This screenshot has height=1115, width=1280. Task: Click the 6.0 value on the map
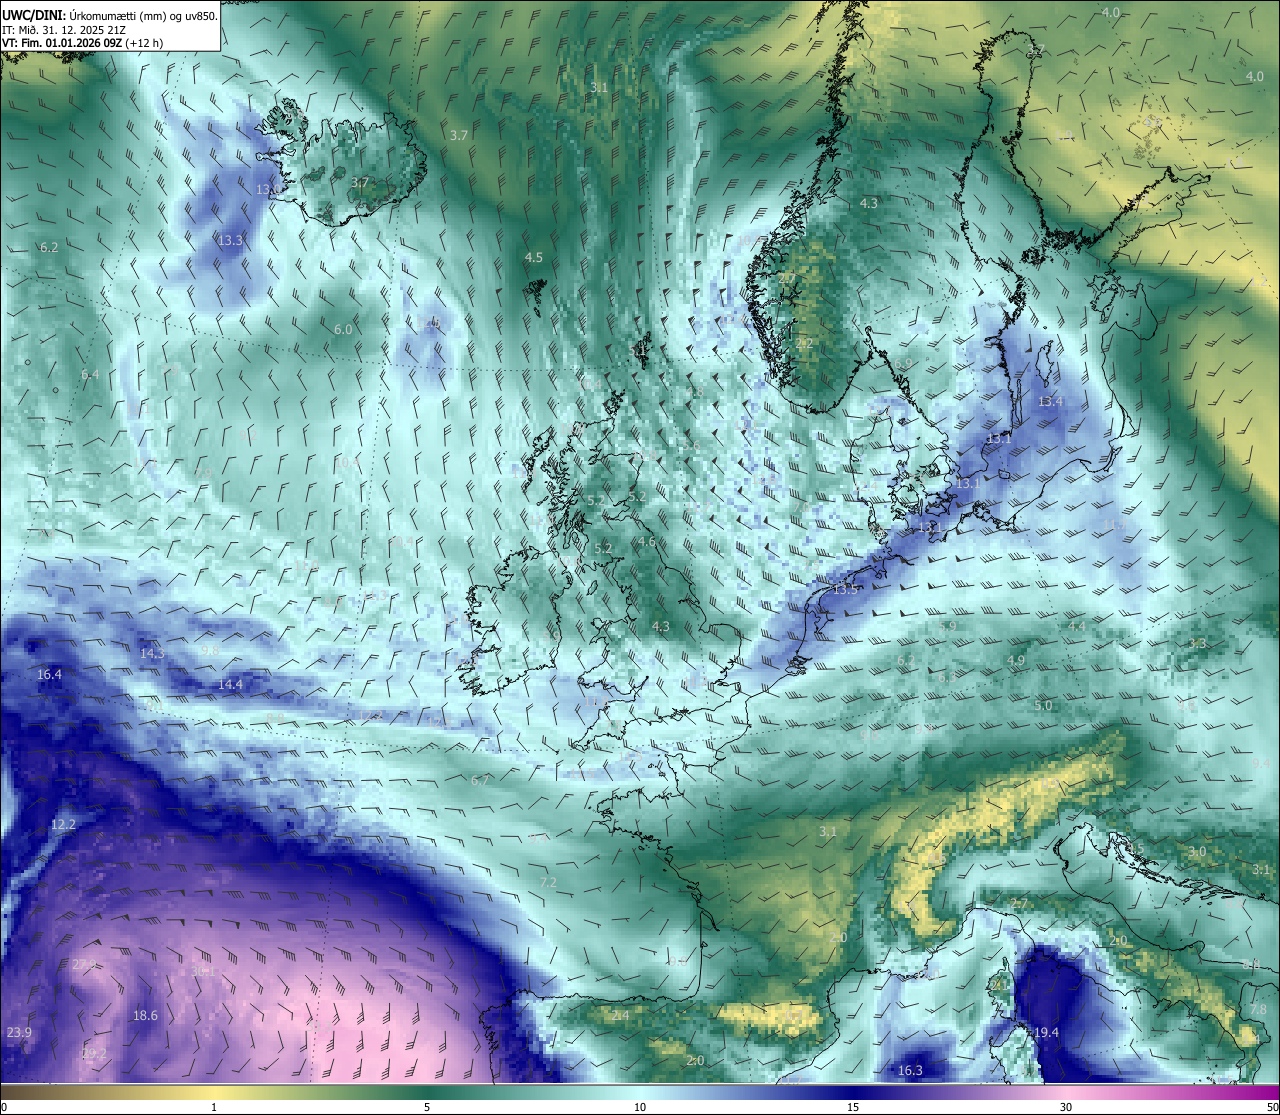point(343,329)
